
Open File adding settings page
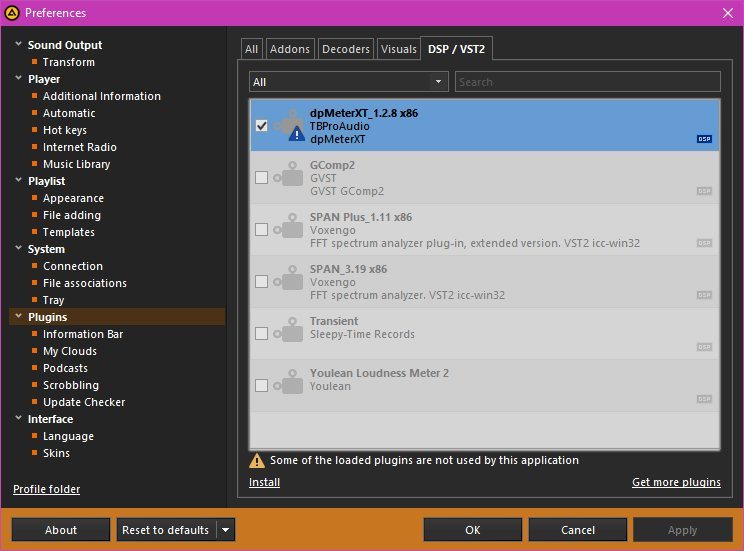click(72, 215)
